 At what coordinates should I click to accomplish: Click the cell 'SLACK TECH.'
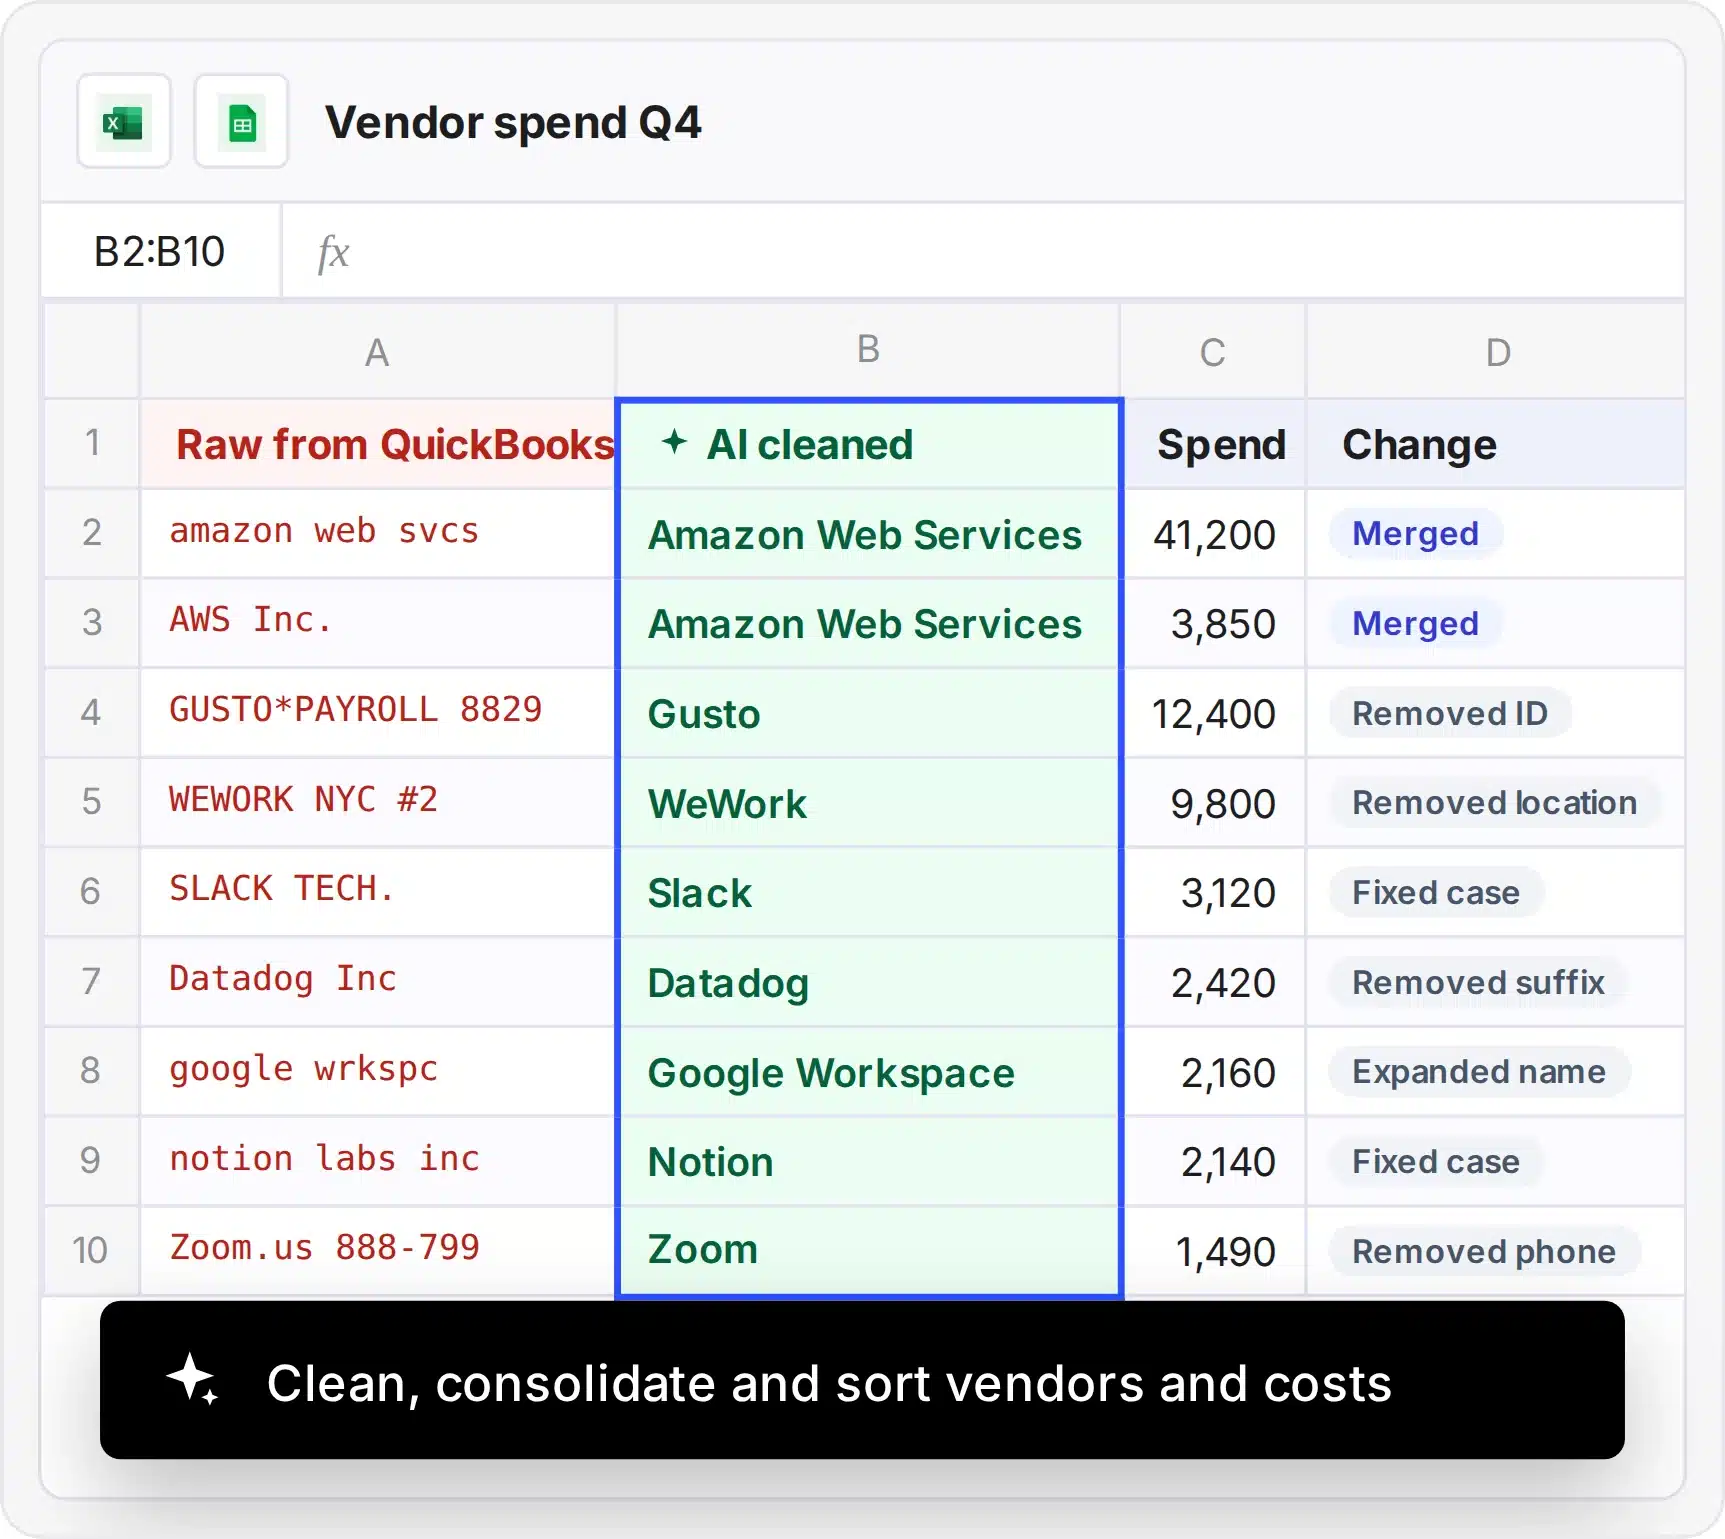[378, 891]
